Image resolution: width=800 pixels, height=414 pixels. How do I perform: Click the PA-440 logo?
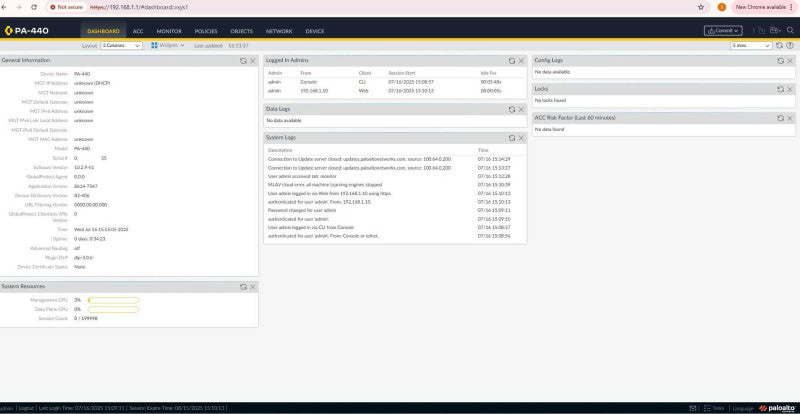[x=27, y=31]
